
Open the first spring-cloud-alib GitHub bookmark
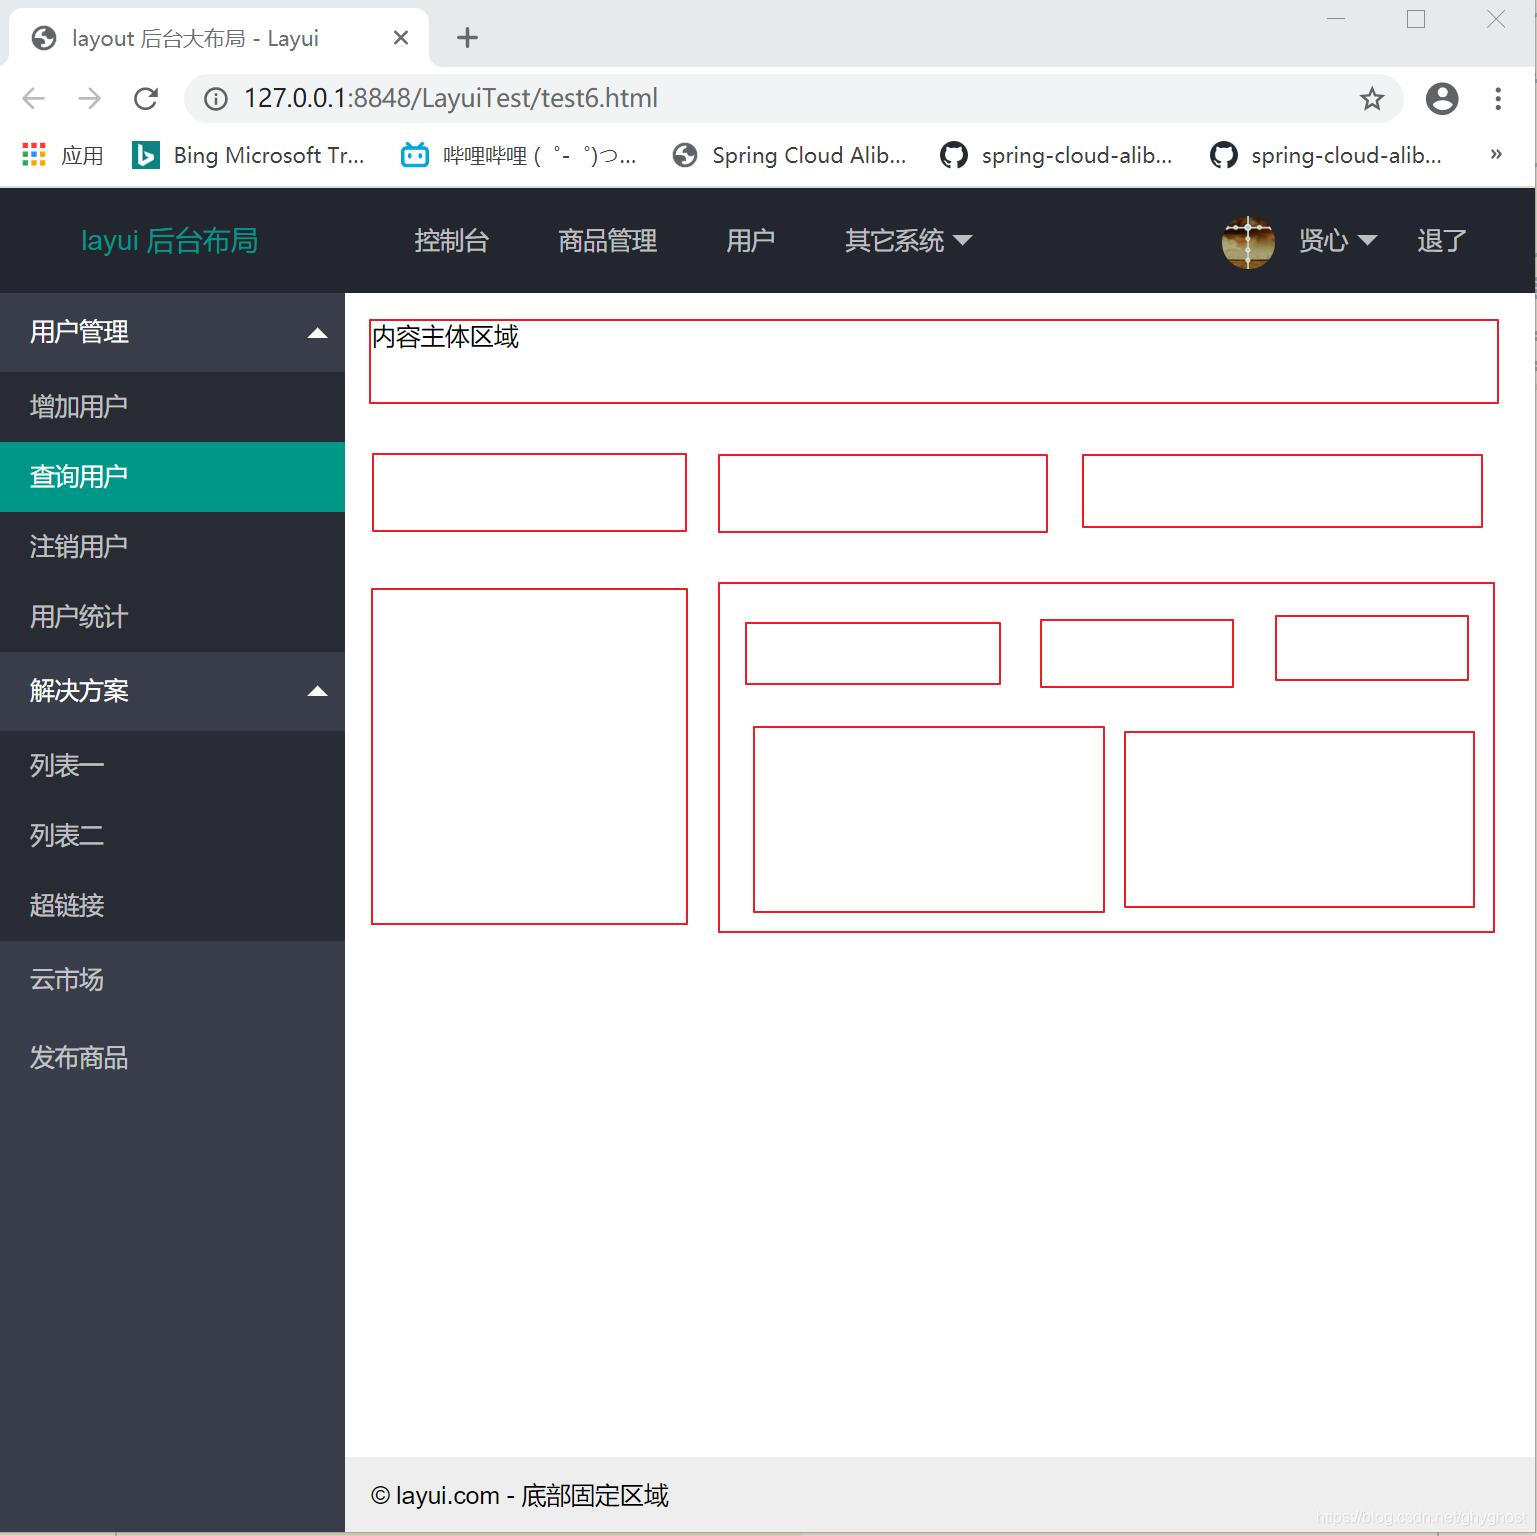click(x=1056, y=155)
